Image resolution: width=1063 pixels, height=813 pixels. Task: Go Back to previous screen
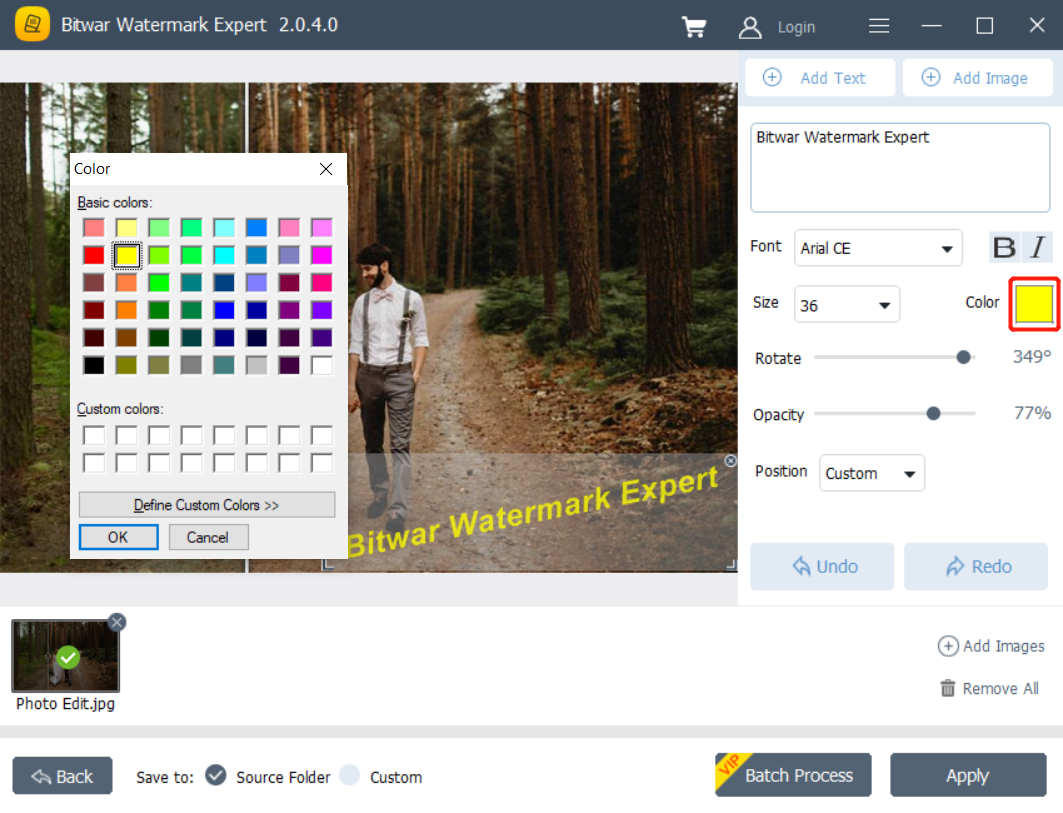point(62,776)
